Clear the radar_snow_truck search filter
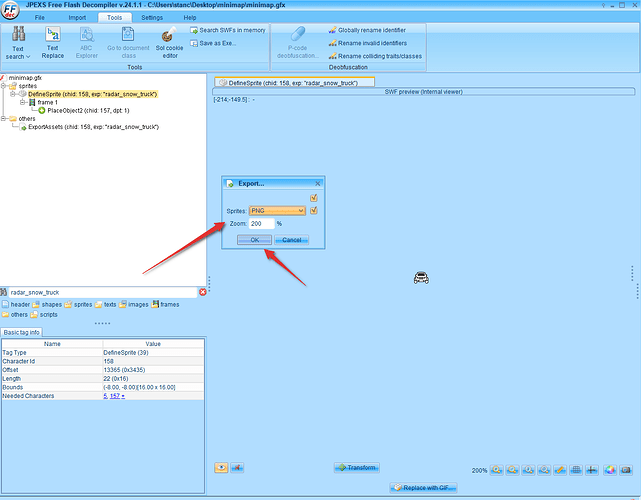Screen dimensions: 641x500 pyautogui.click(x=202, y=291)
